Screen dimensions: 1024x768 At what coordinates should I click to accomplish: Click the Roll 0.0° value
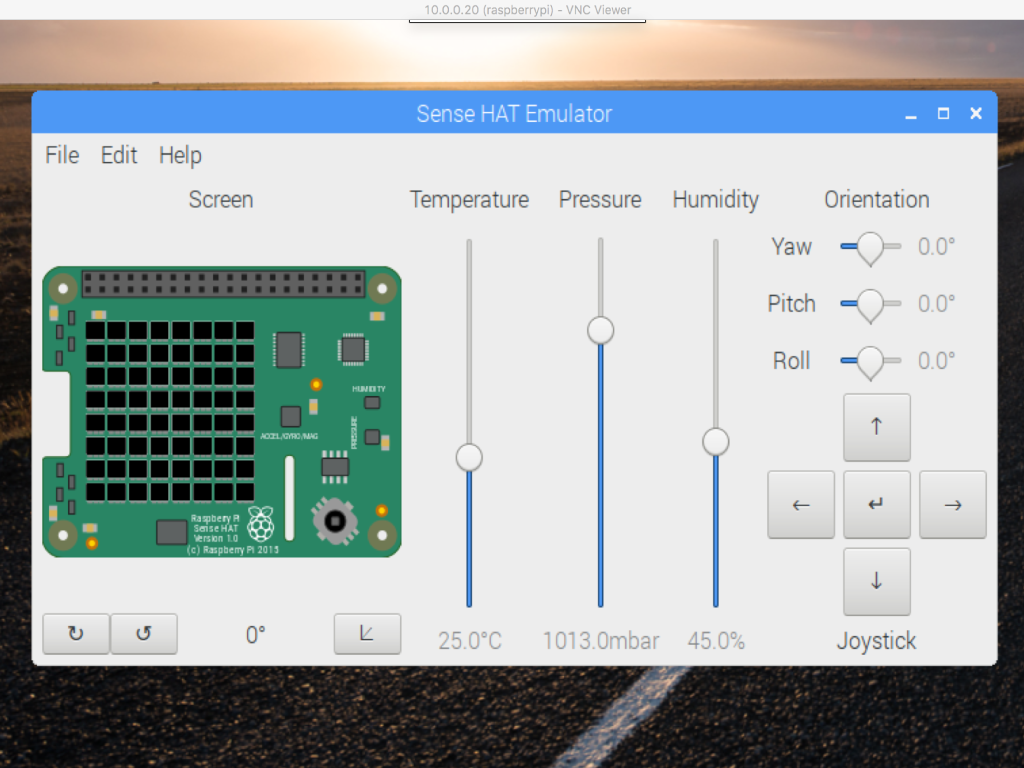[x=936, y=361]
